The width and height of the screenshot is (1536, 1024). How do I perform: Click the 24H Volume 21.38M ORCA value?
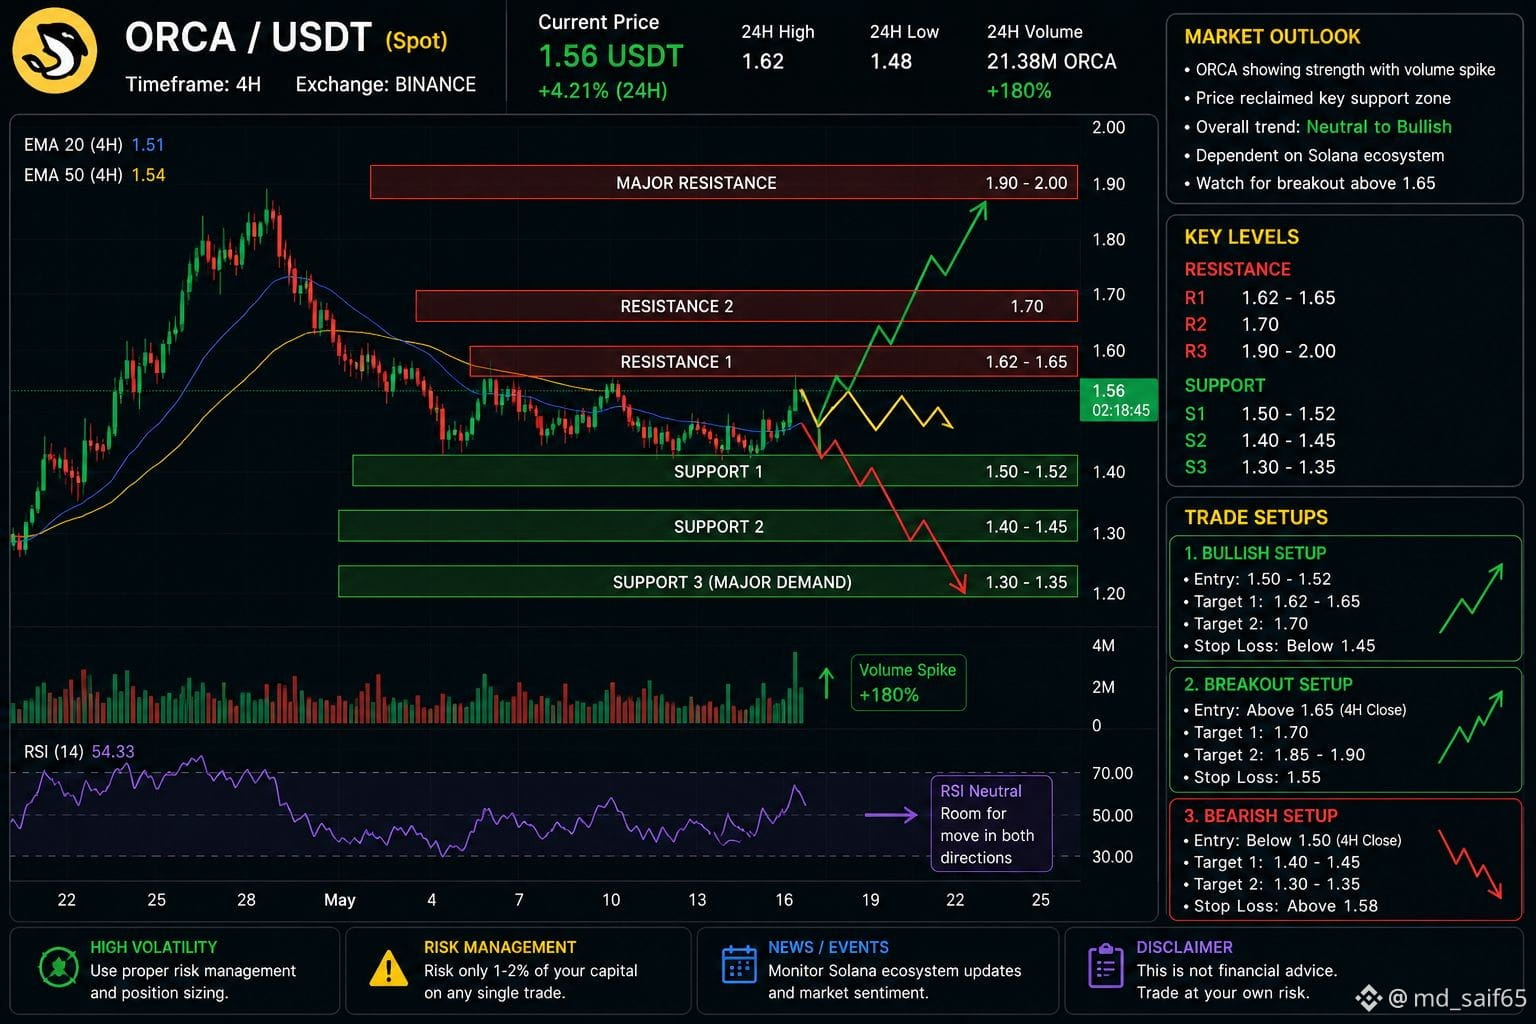[x=1051, y=61]
